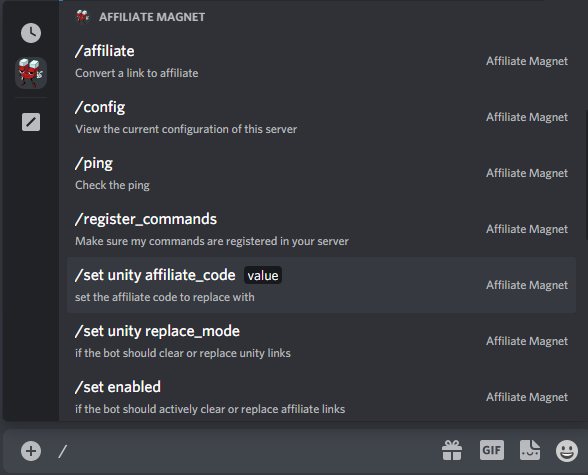588x475 pixels.
Task: Select /set unity affiliate_code command
Action: [x=321, y=285]
